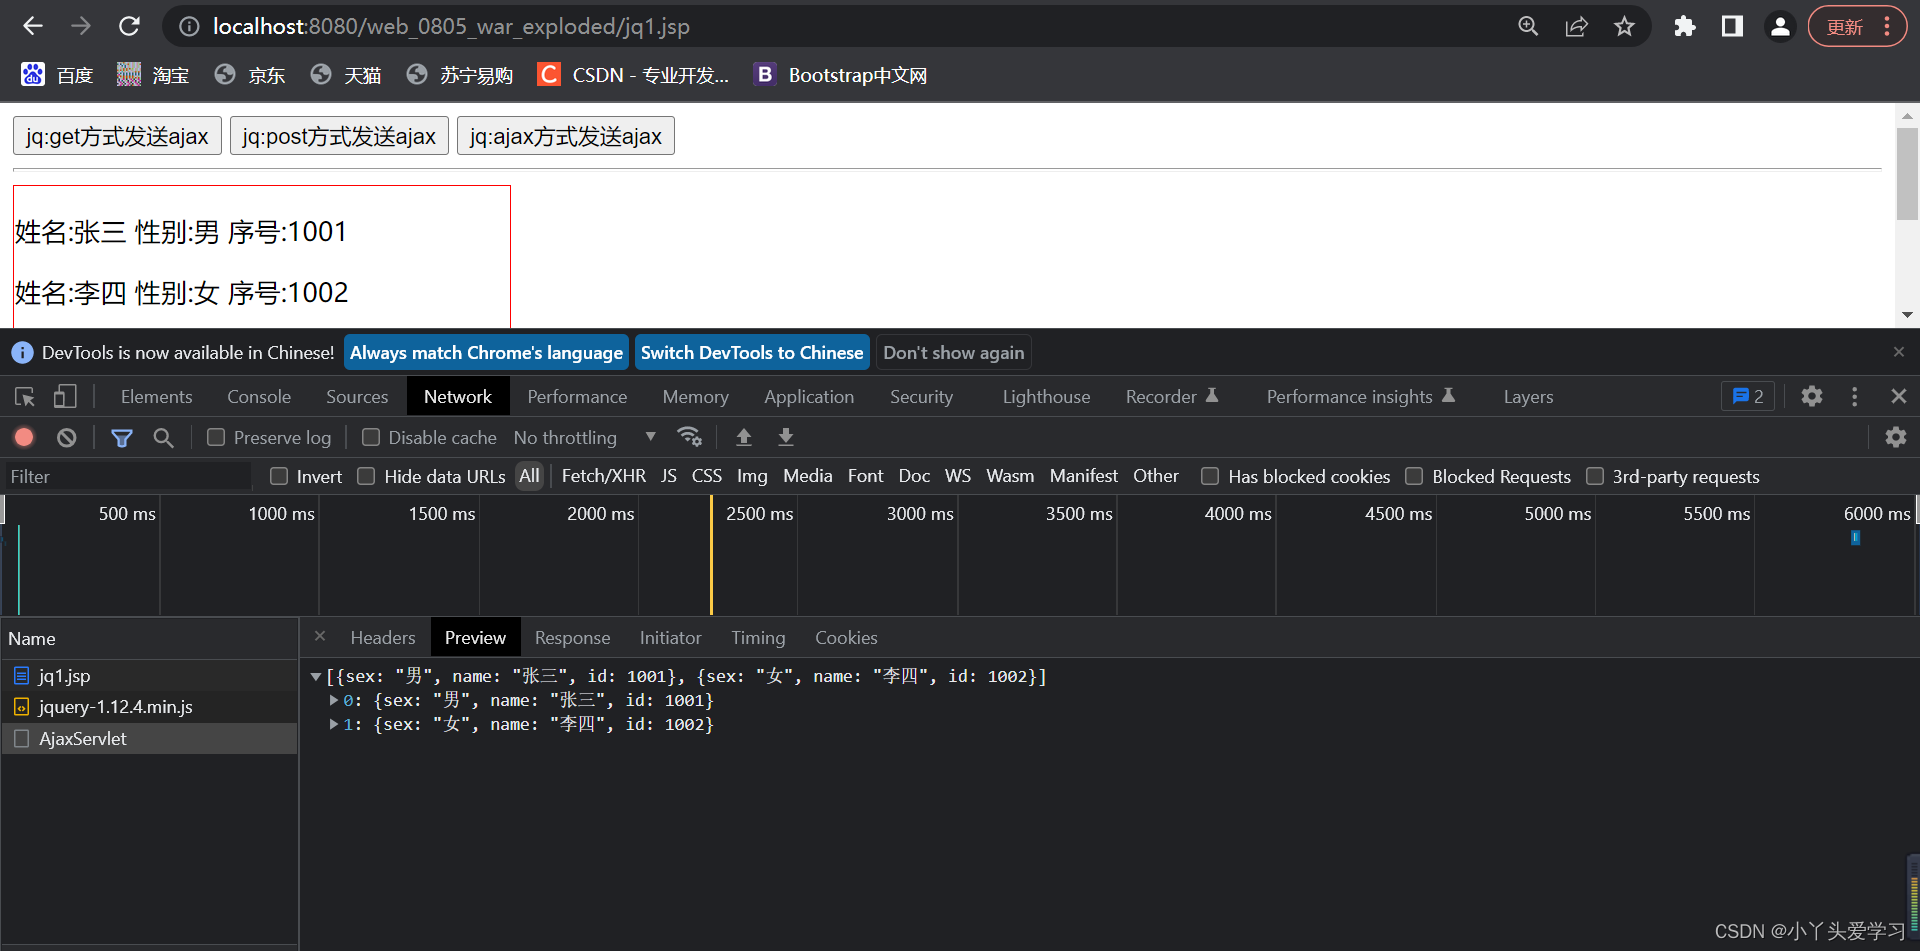Screen dimensions: 1920x951
Task: Stop recording network log
Action: pos(25,437)
